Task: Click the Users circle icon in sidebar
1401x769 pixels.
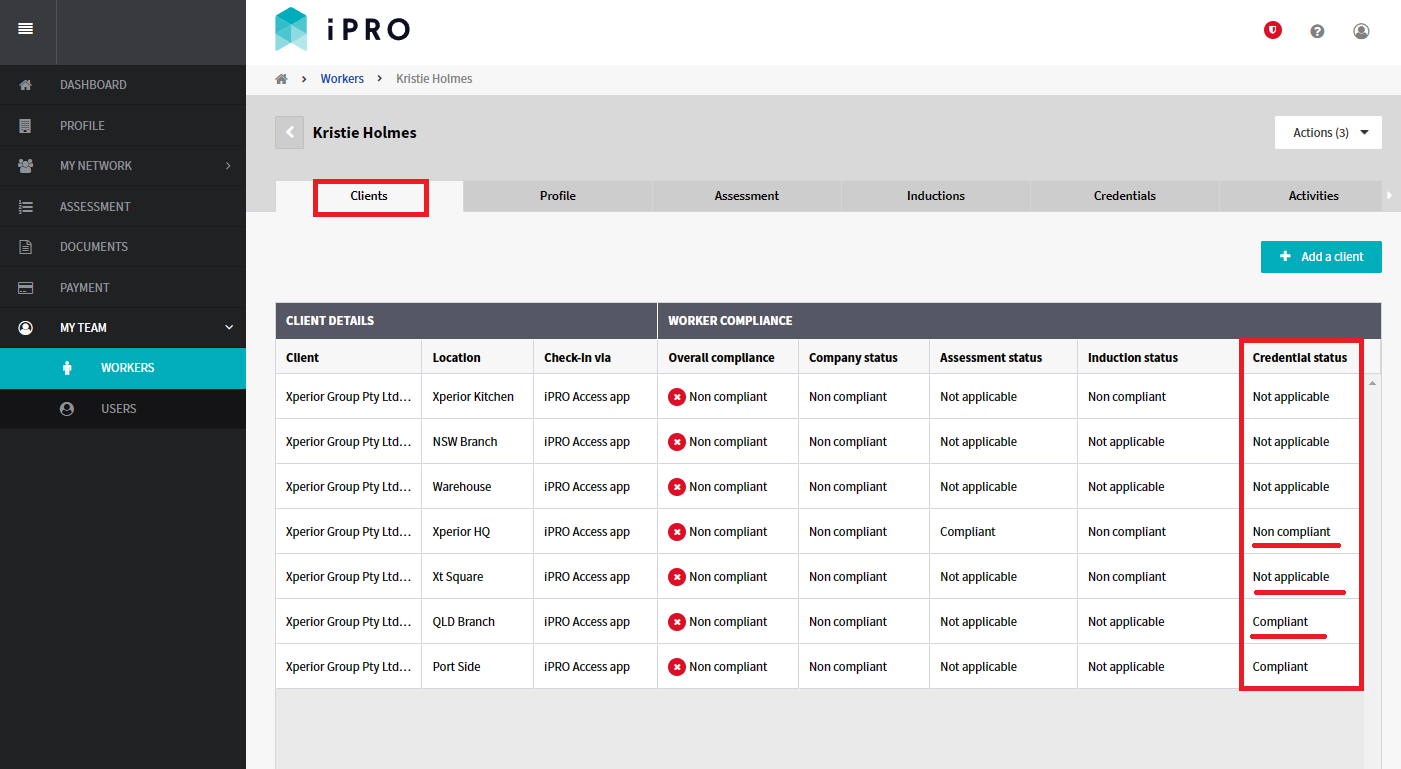Action: click(67, 409)
